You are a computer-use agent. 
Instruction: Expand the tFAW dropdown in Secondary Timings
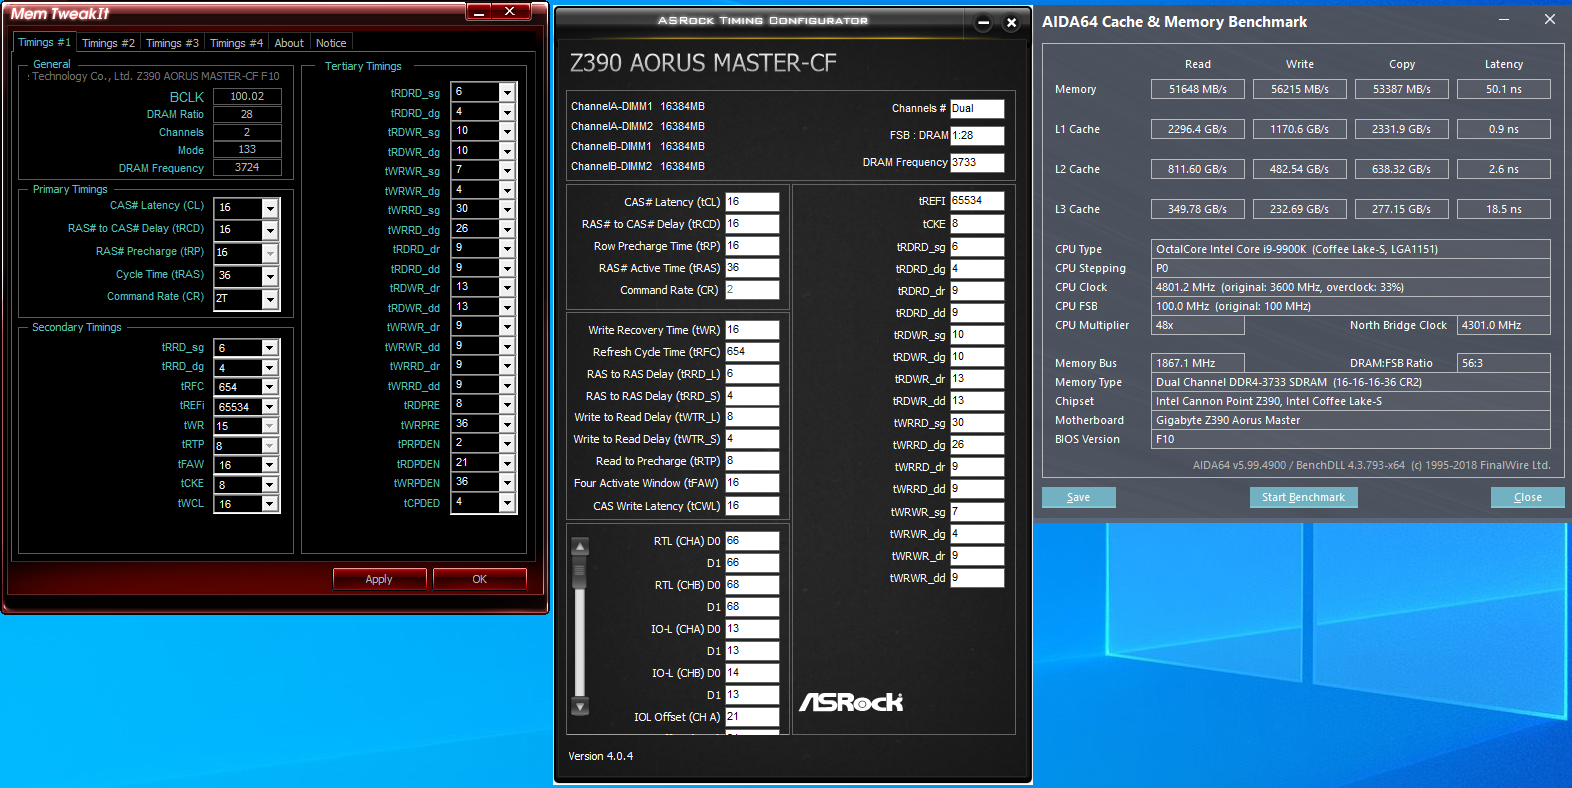tap(269, 465)
